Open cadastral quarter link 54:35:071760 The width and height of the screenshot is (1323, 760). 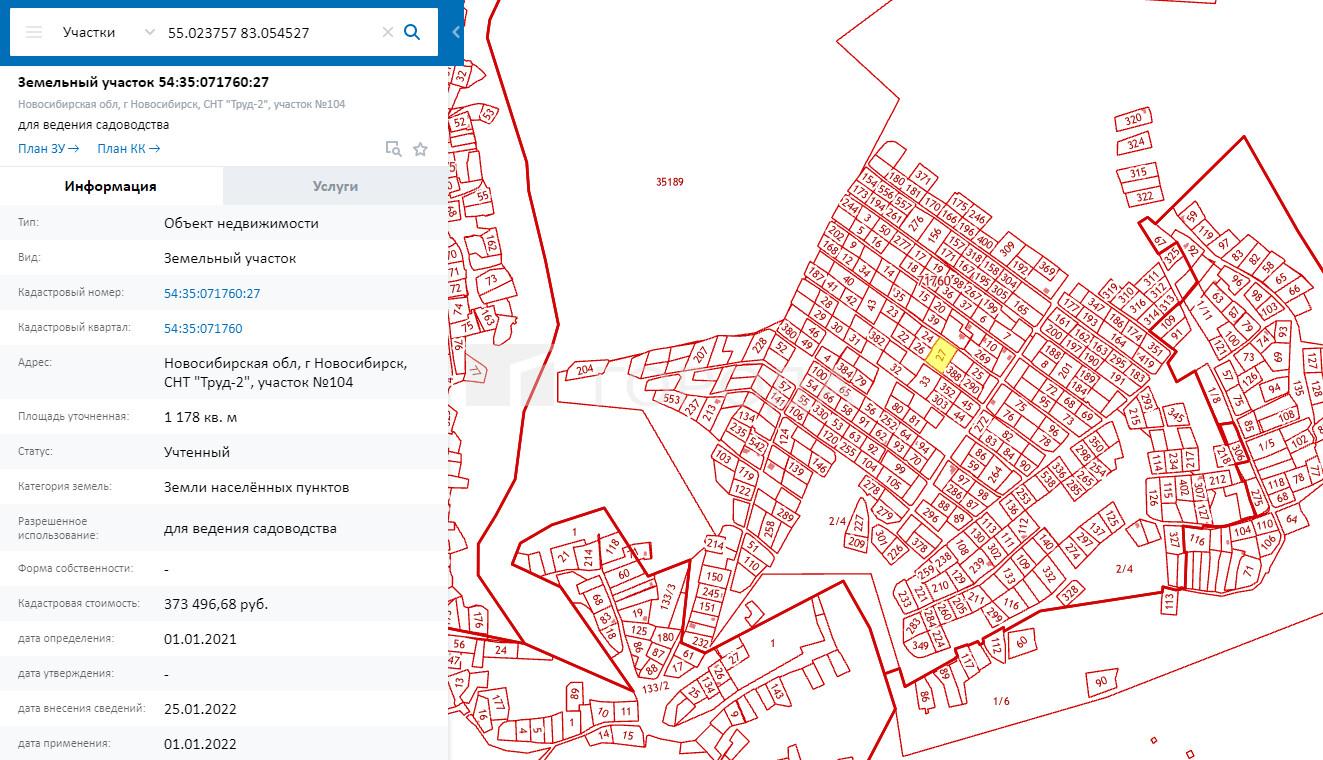tap(203, 328)
